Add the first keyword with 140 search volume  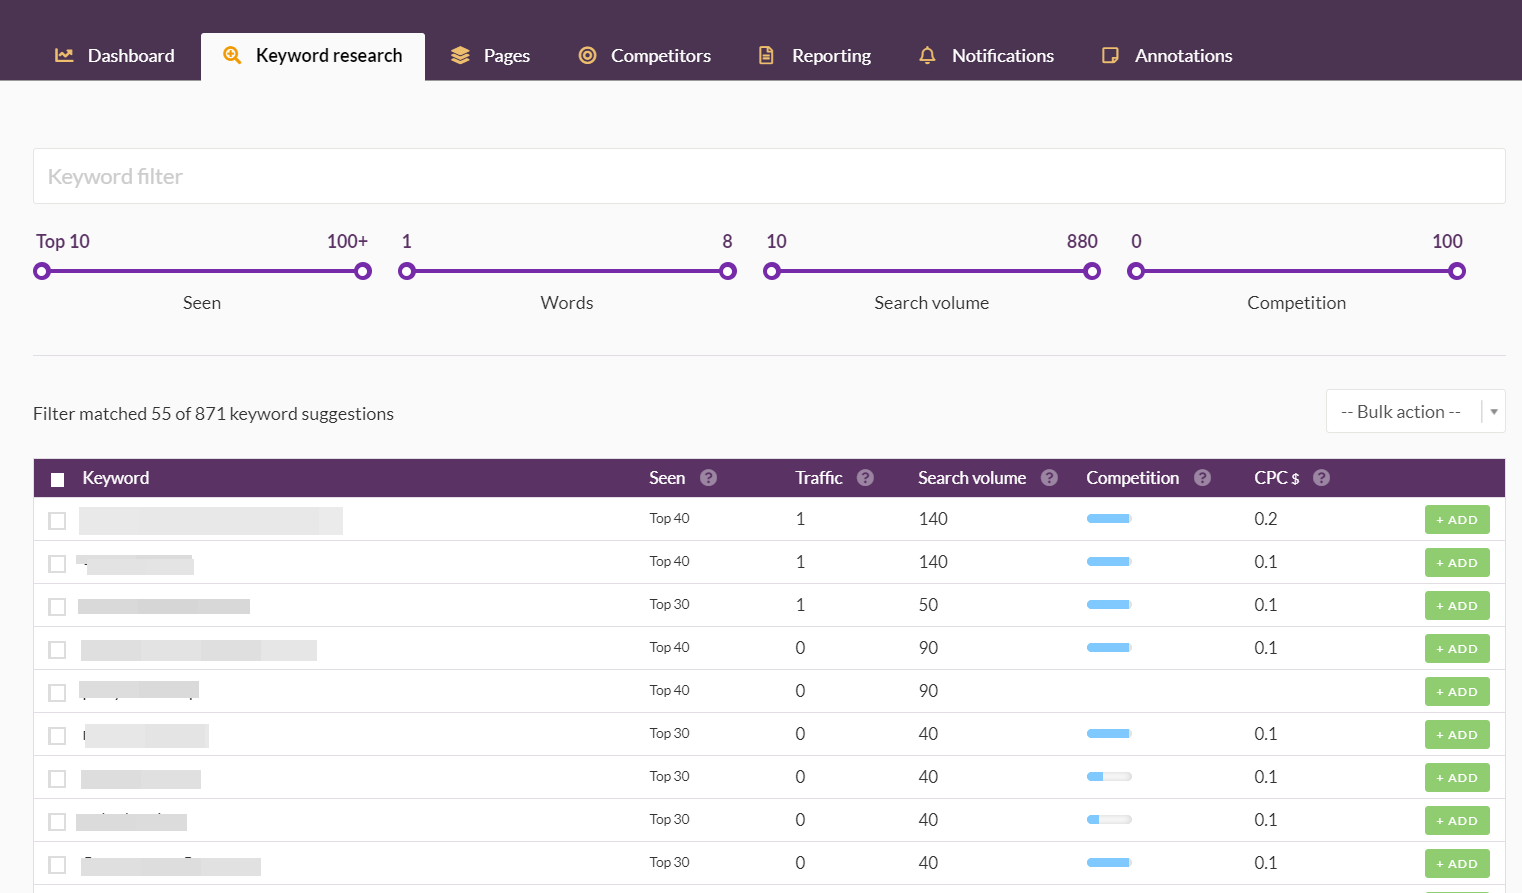point(1456,520)
